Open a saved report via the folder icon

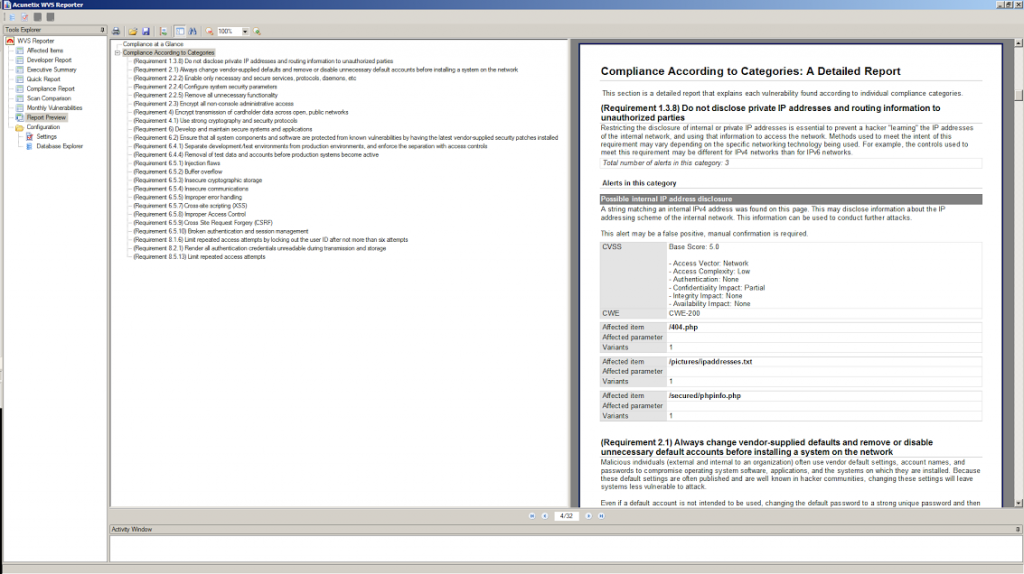click(133, 31)
